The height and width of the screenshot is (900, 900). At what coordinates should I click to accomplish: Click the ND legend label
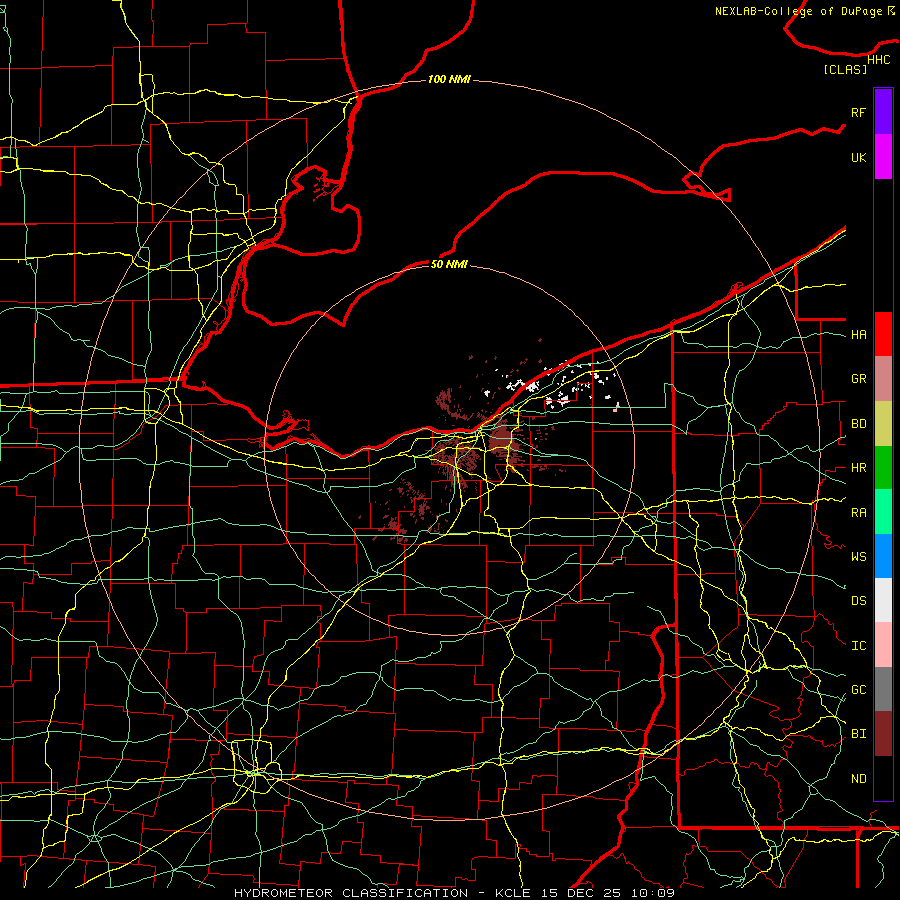tap(859, 778)
